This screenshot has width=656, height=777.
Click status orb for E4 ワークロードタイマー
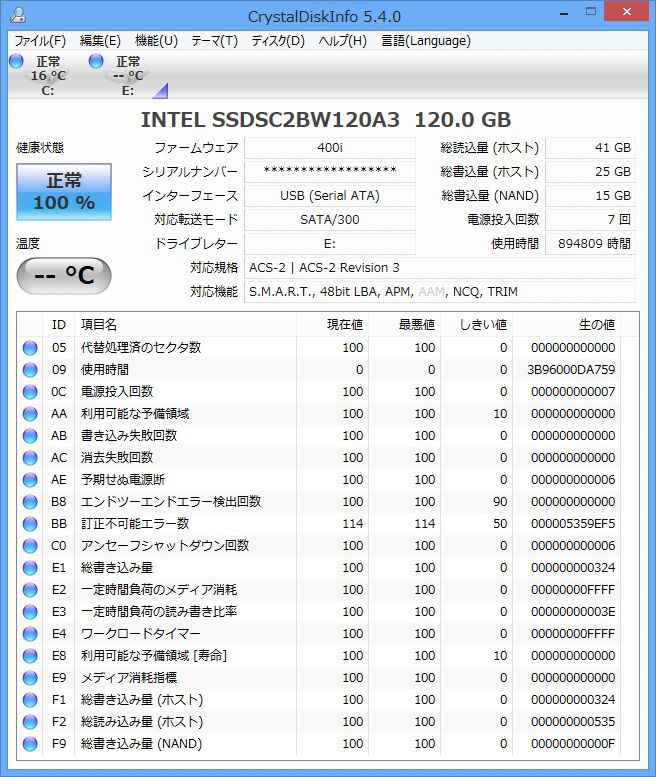tap(30, 634)
